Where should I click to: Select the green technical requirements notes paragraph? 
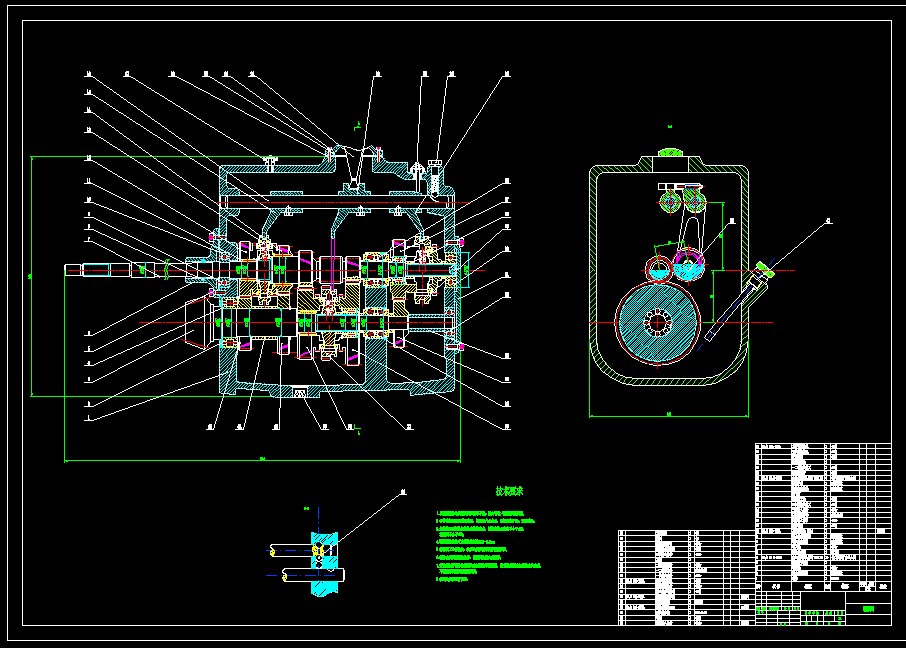coord(488,546)
